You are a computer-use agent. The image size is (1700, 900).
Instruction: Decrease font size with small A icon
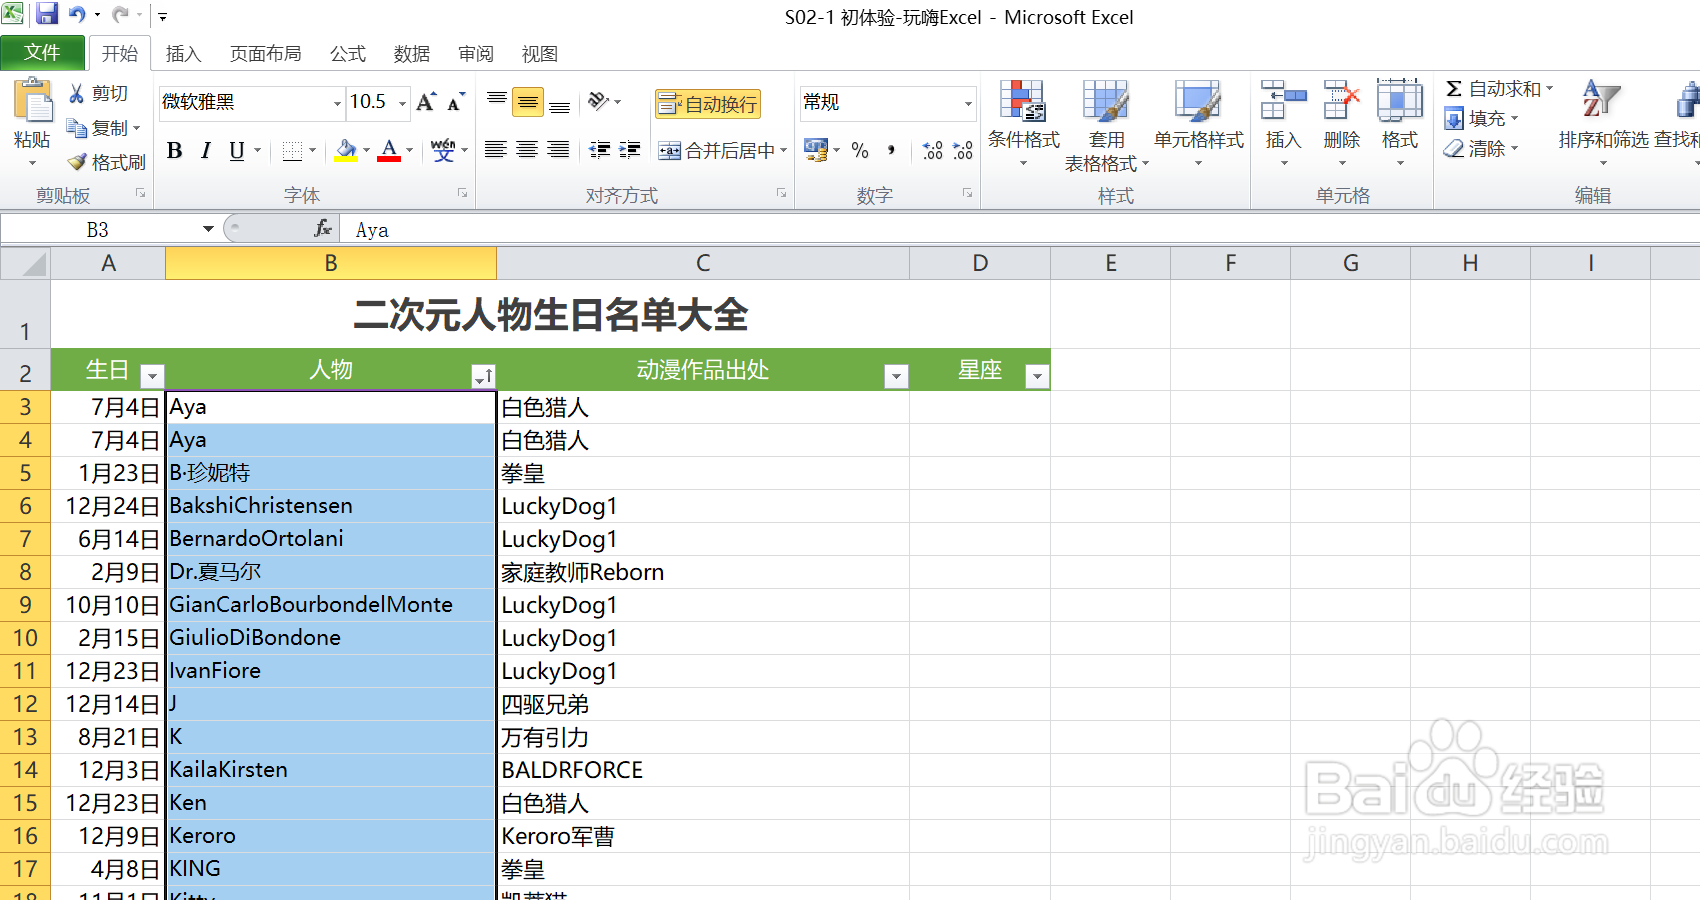coord(456,101)
